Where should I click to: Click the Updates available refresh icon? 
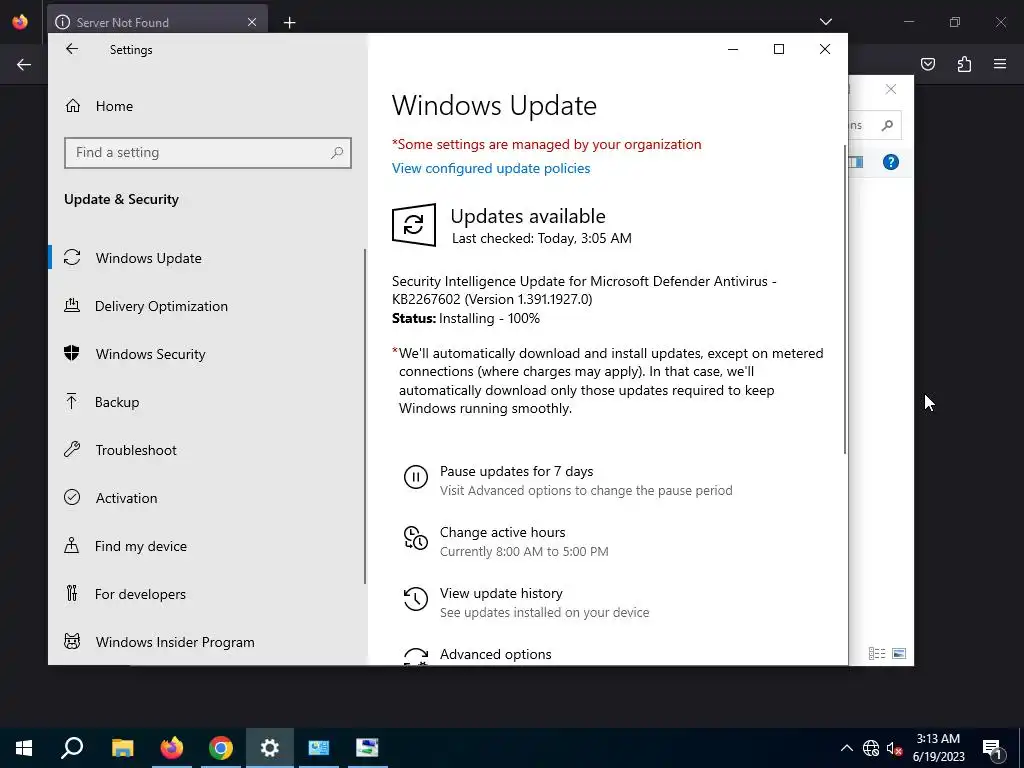(x=414, y=225)
